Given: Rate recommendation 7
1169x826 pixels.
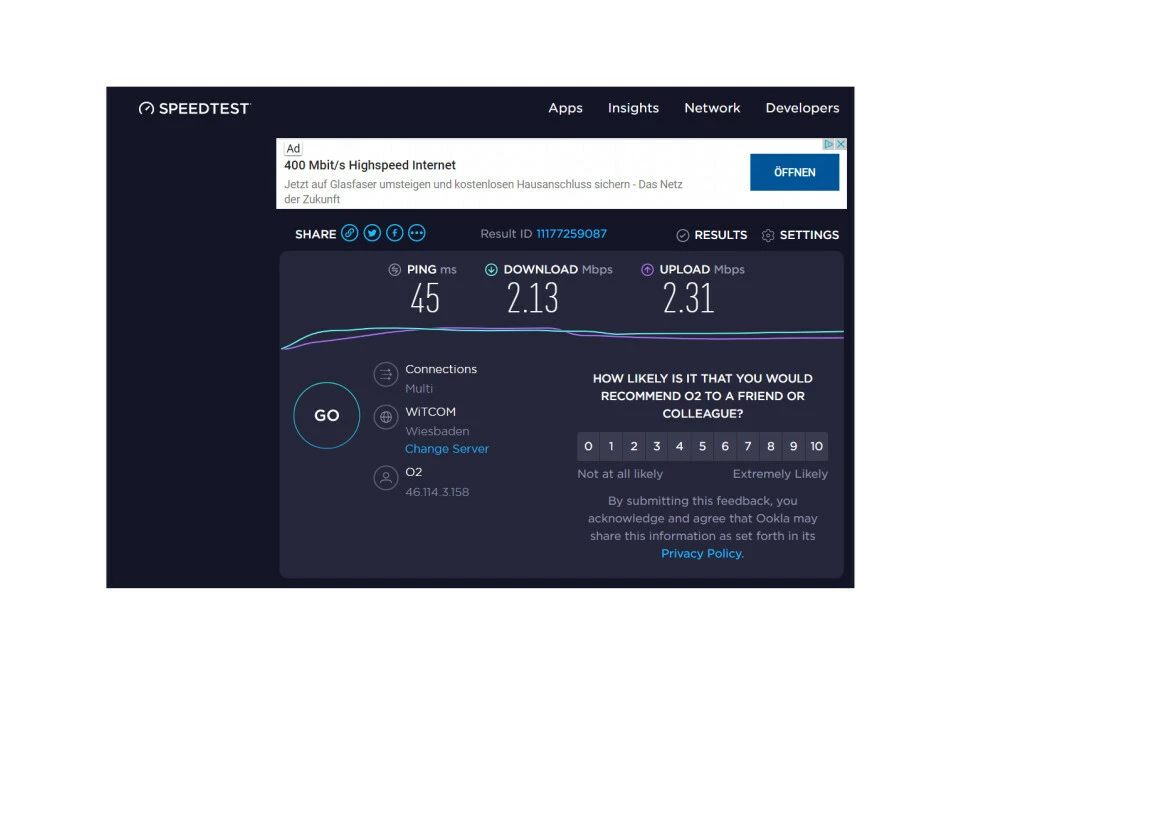Looking at the screenshot, I should [748, 446].
